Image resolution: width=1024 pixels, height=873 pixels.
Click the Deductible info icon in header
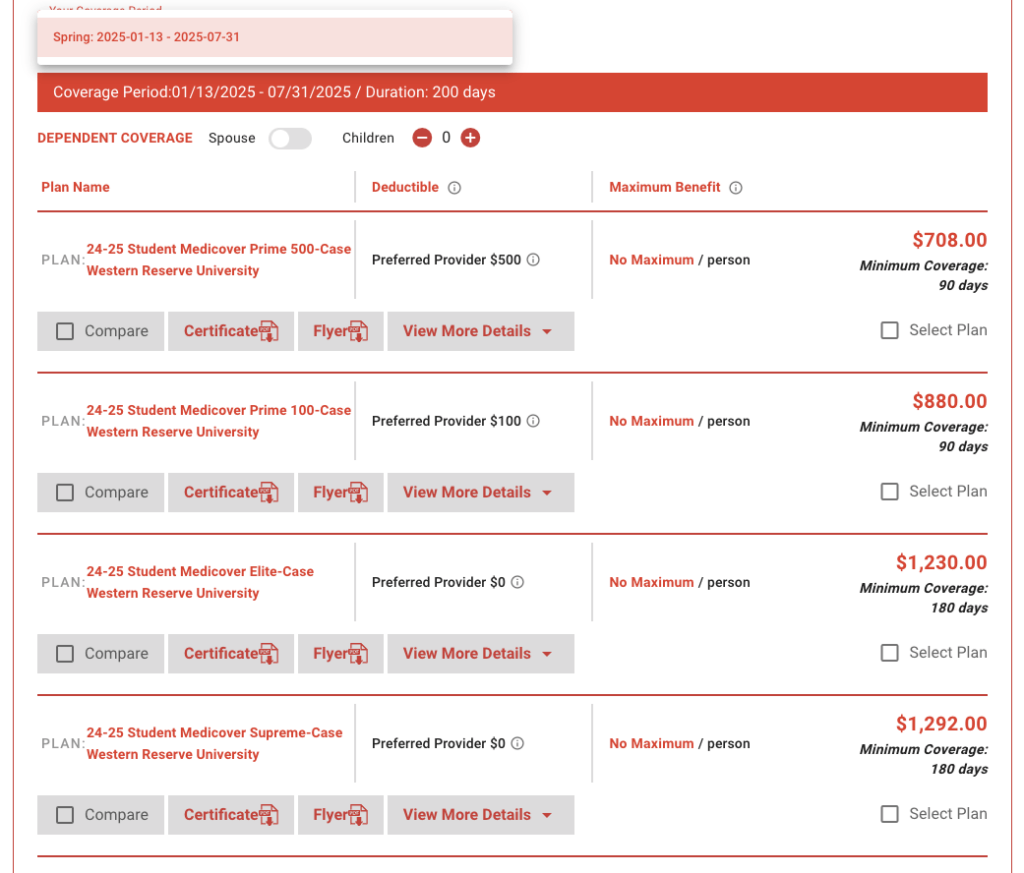455,188
